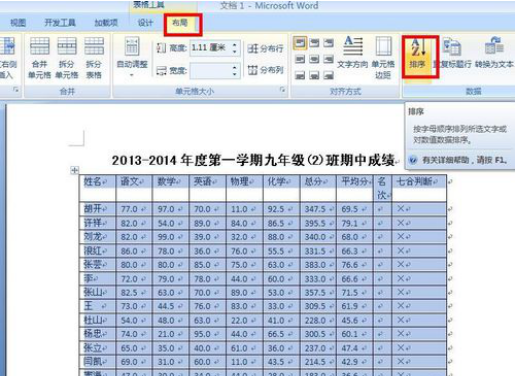Click the width spinner arrows

click(x=235, y=70)
